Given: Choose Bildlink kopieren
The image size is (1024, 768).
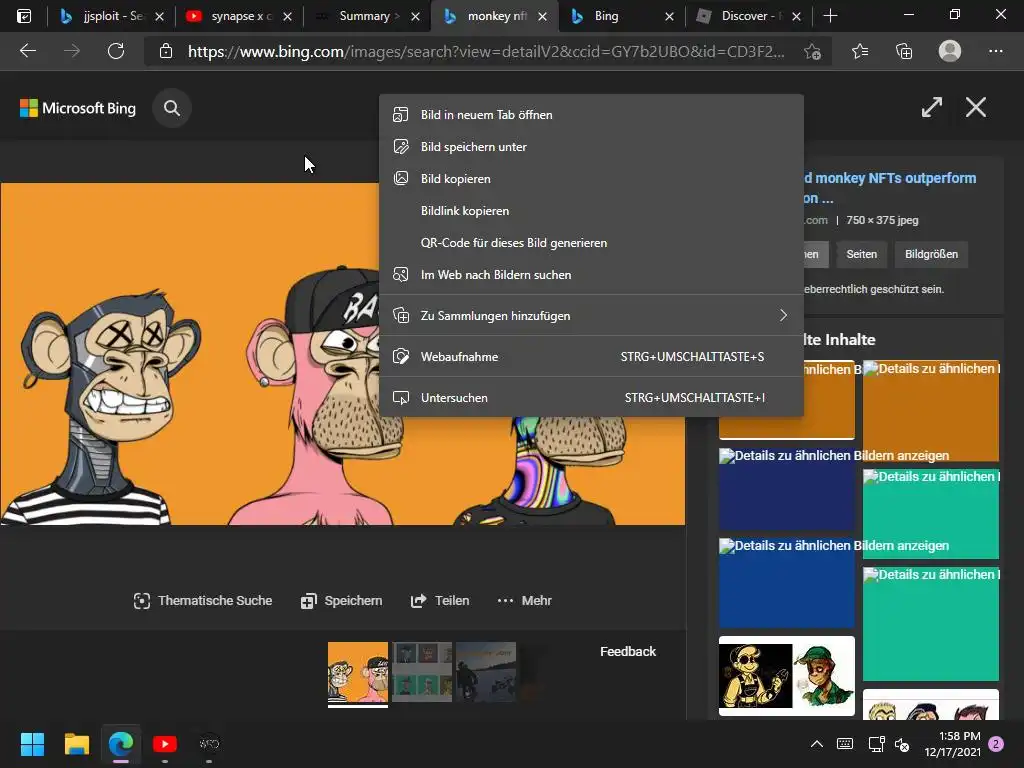Looking at the screenshot, I should pos(591,210).
